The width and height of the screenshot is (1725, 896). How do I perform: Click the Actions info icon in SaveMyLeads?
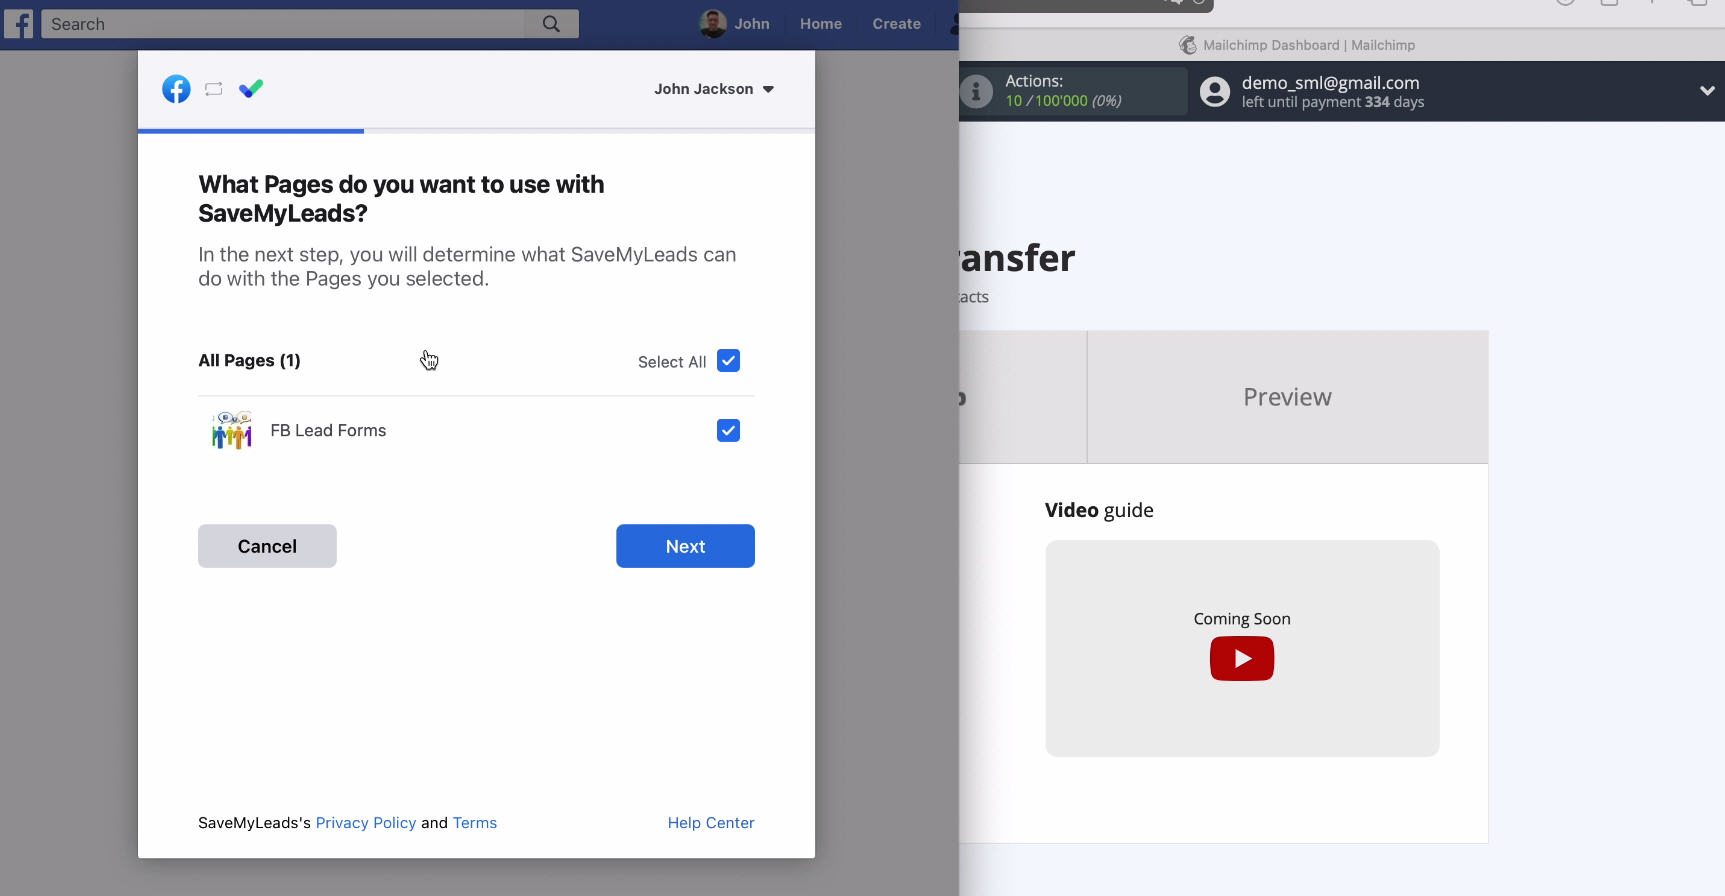coord(977,91)
